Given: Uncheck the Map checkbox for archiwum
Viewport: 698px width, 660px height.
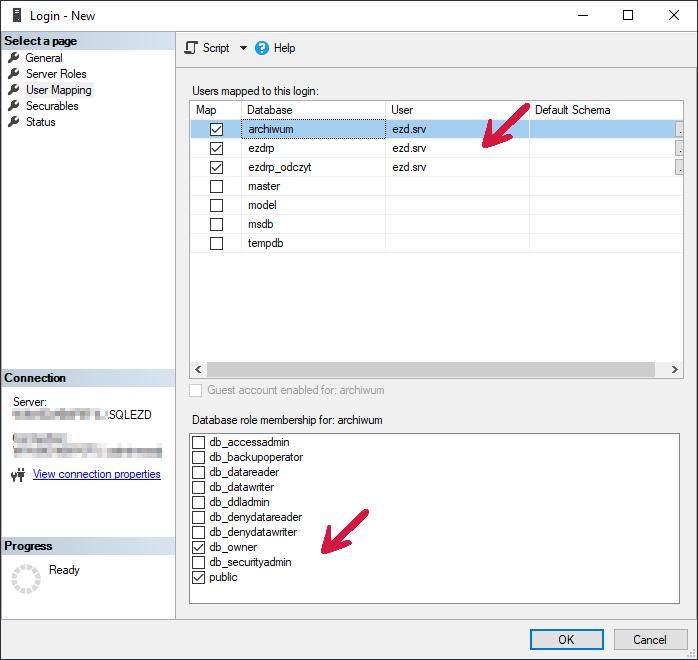Looking at the screenshot, I should click(216, 129).
